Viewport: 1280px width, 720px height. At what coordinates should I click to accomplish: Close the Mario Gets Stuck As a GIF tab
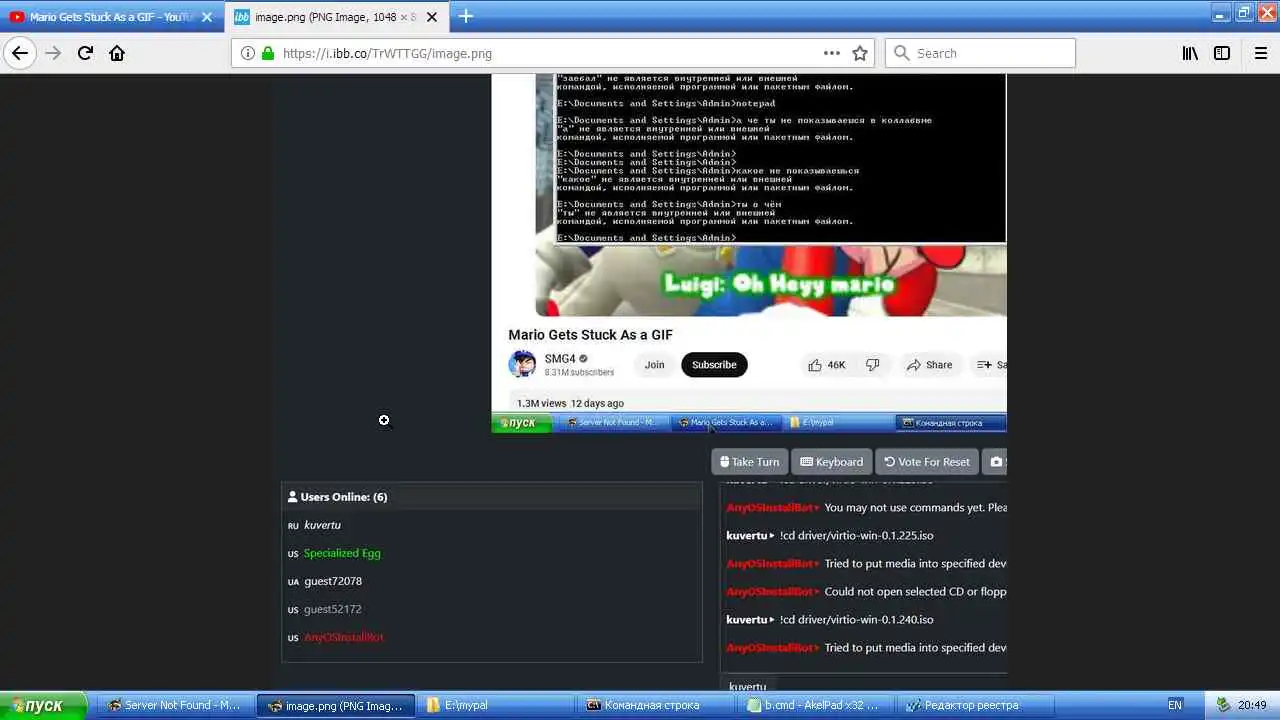pos(207,17)
